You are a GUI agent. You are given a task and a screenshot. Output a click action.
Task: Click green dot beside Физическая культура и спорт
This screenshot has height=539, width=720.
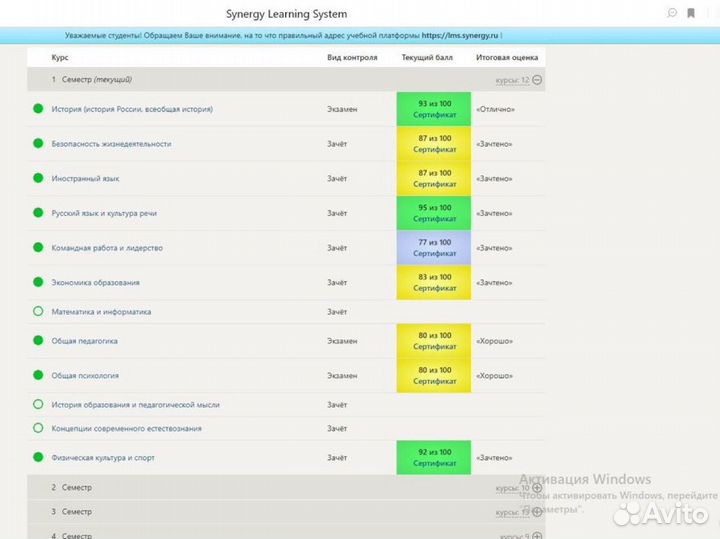[38, 457]
